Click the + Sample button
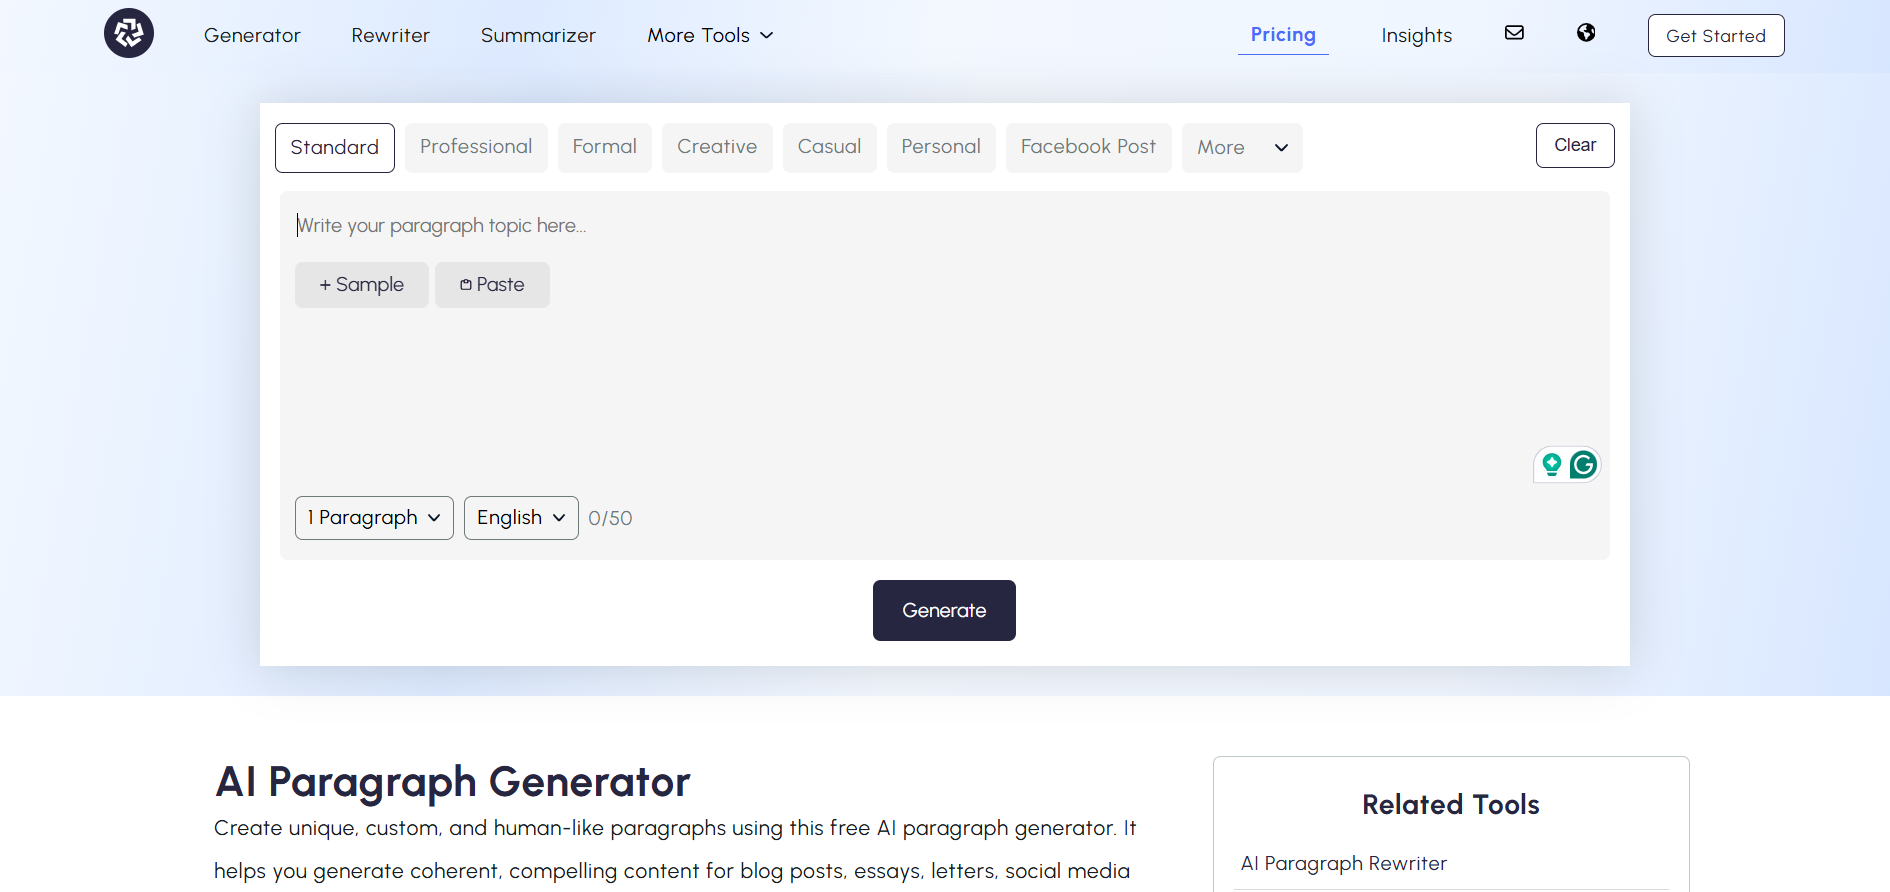The image size is (1890, 892). 362,285
